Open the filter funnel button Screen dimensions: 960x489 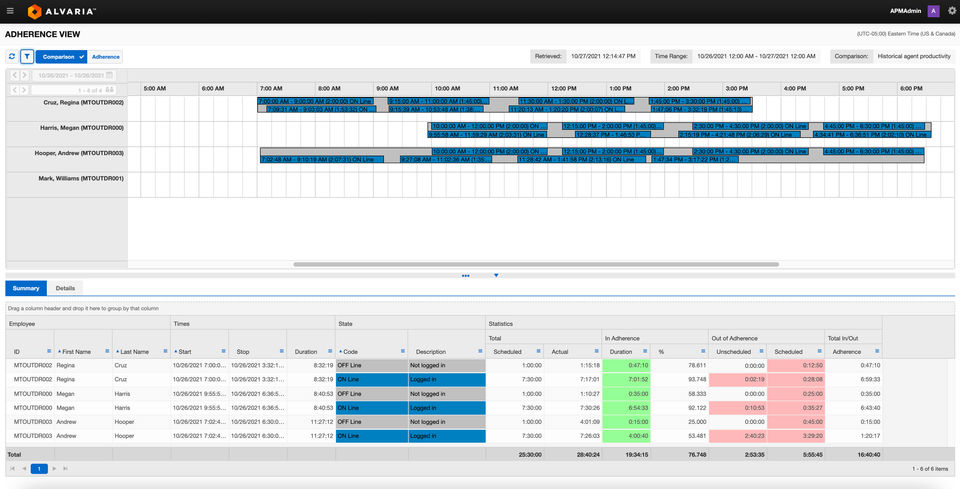coord(27,57)
